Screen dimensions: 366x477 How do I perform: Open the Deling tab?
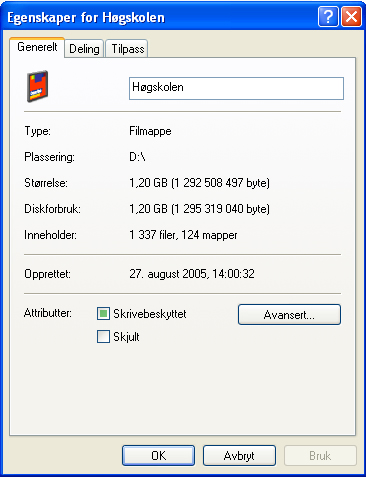pyautogui.click(x=84, y=49)
